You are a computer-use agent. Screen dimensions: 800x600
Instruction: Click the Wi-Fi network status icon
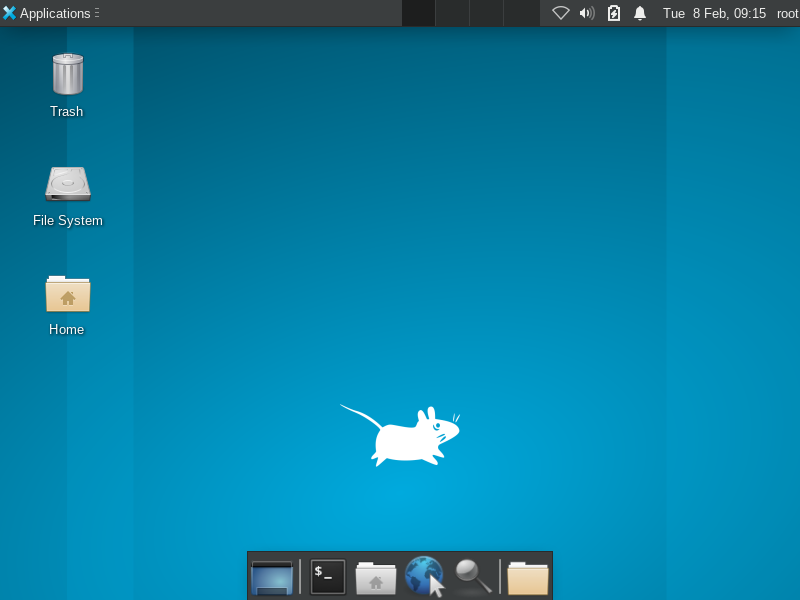(561, 13)
